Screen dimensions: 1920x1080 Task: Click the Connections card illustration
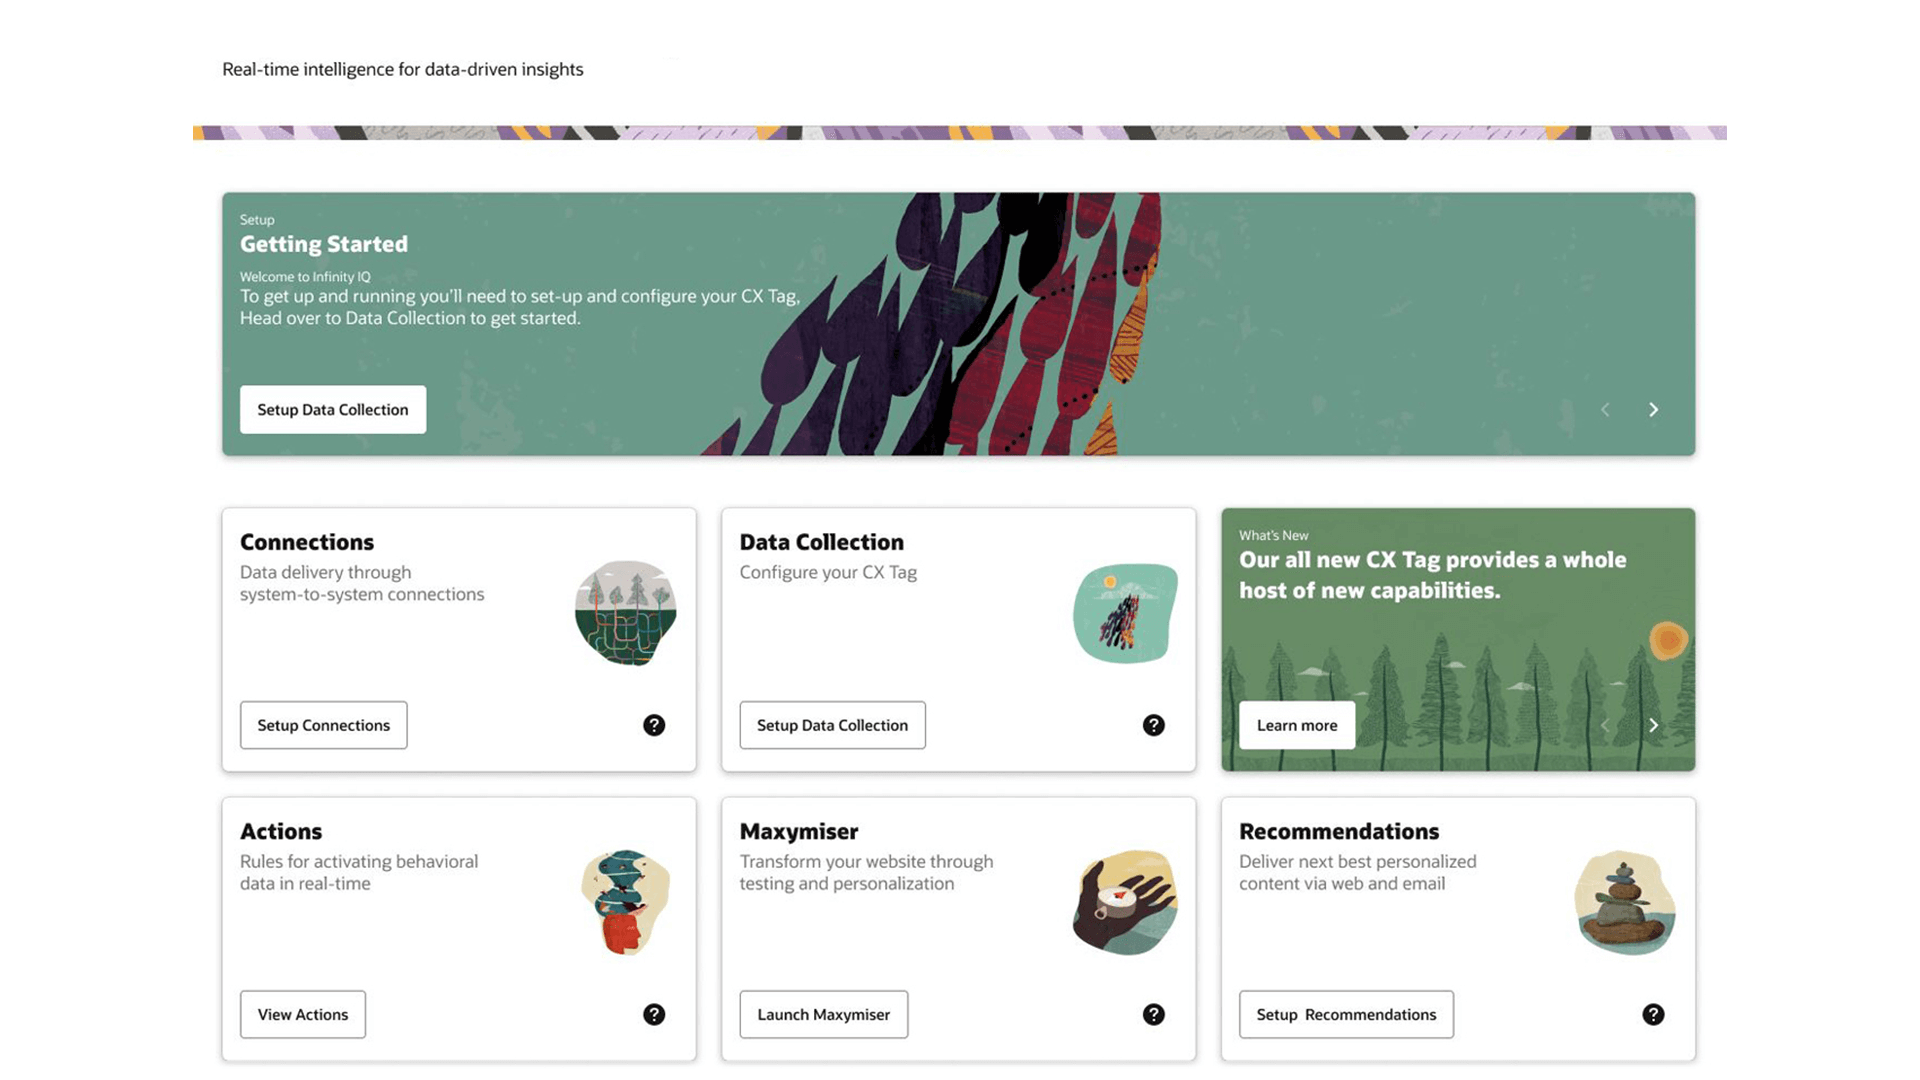pos(626,613)
